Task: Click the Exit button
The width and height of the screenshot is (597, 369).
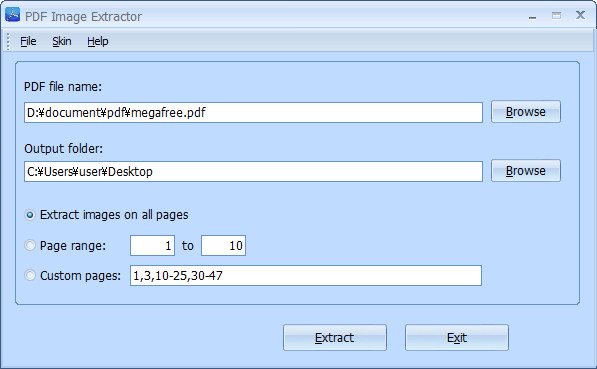Action: click(457, 337)
